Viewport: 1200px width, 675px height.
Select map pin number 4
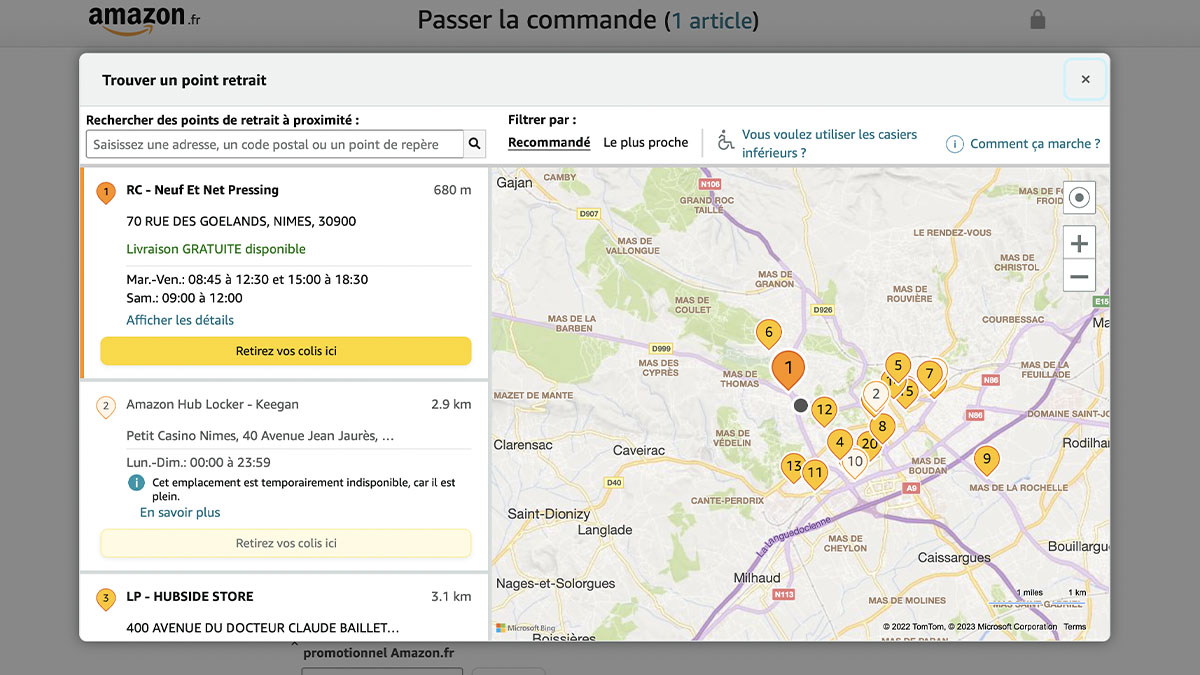coord(840,443)
